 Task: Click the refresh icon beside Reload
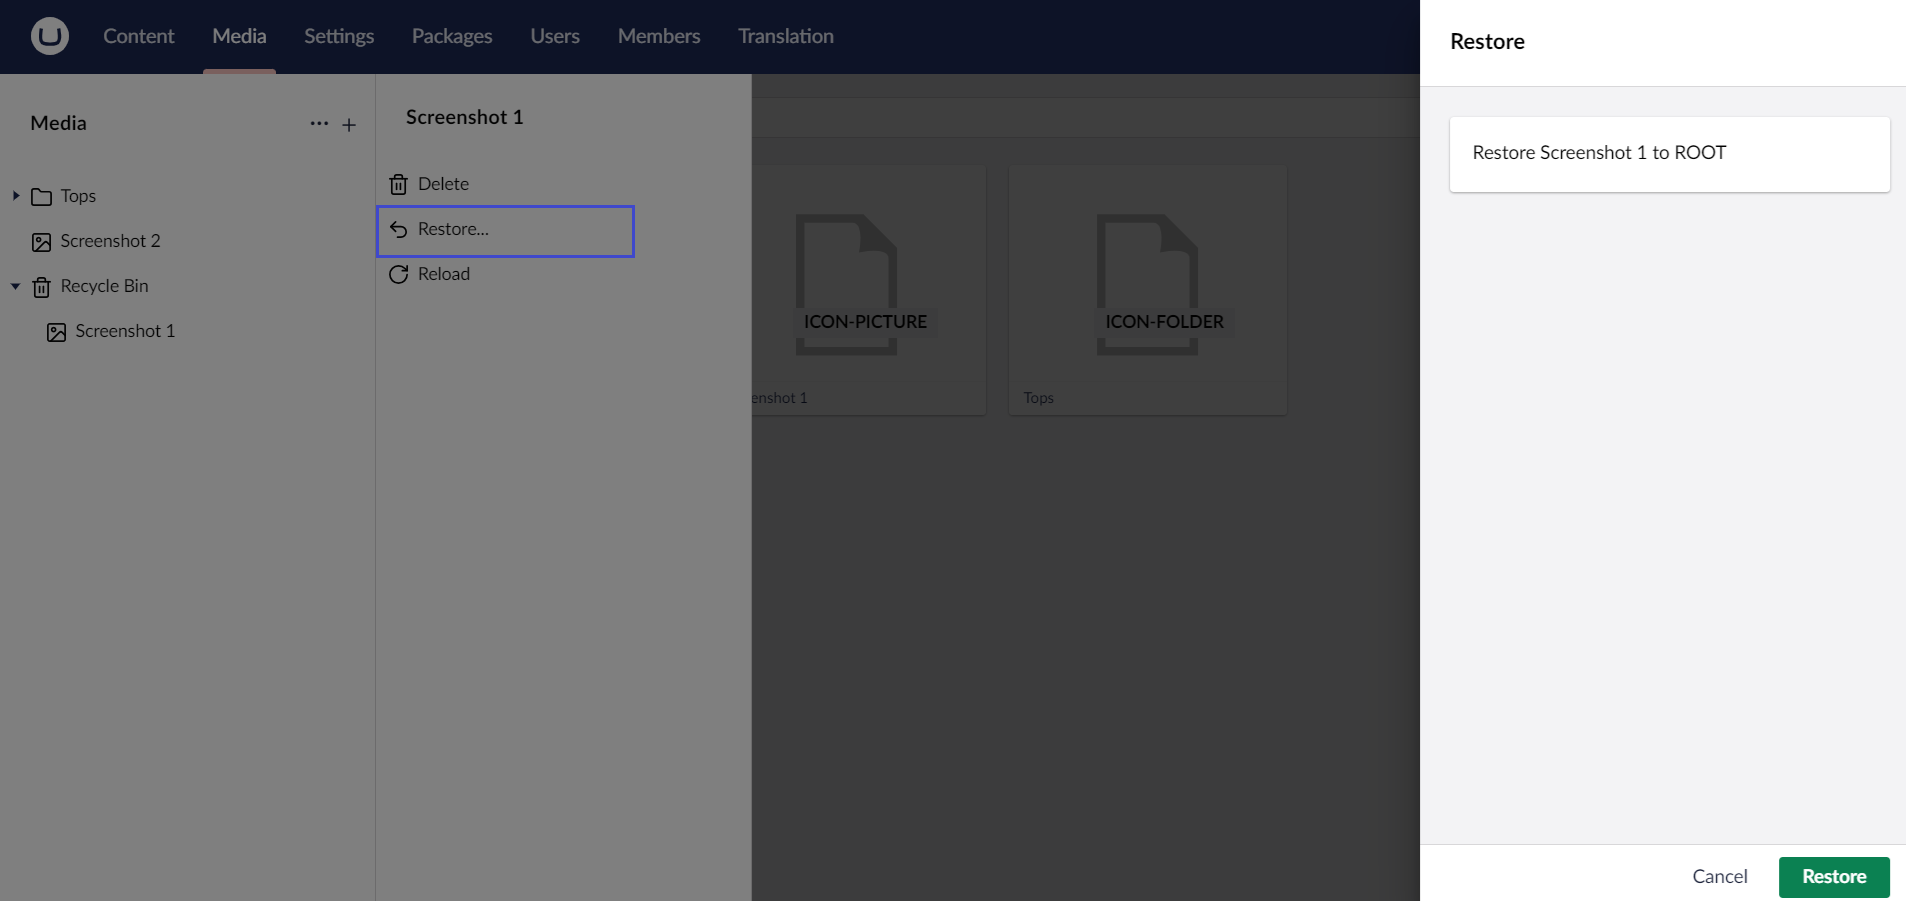click(x=399, y=274)
